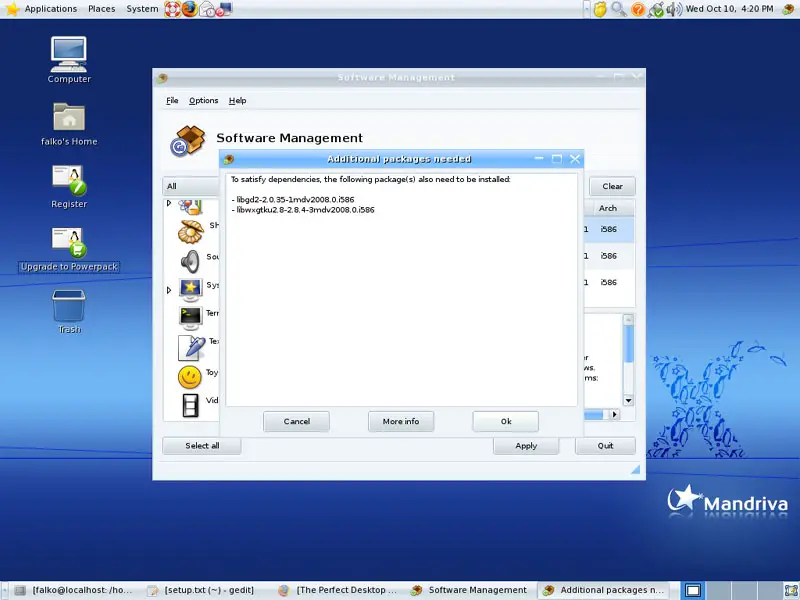
Task: Expand the System category tree arrow
Action: coord(169,290)
